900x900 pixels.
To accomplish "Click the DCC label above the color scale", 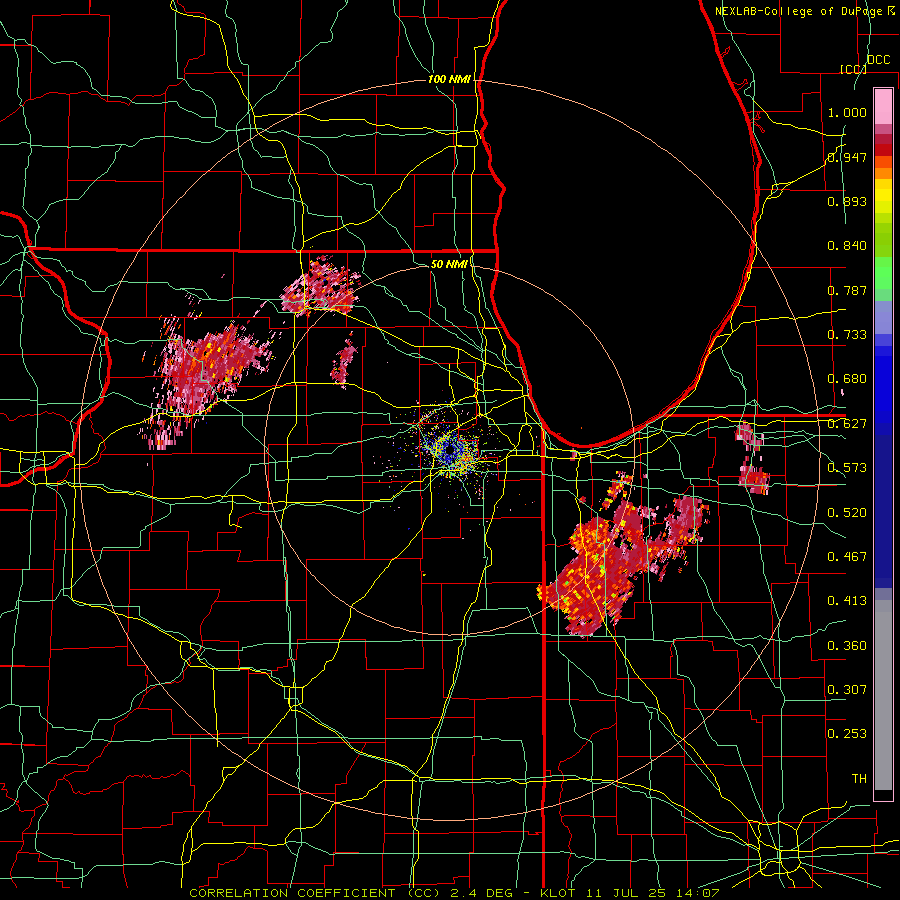I will pyautogui.click(x=878, y=60).
